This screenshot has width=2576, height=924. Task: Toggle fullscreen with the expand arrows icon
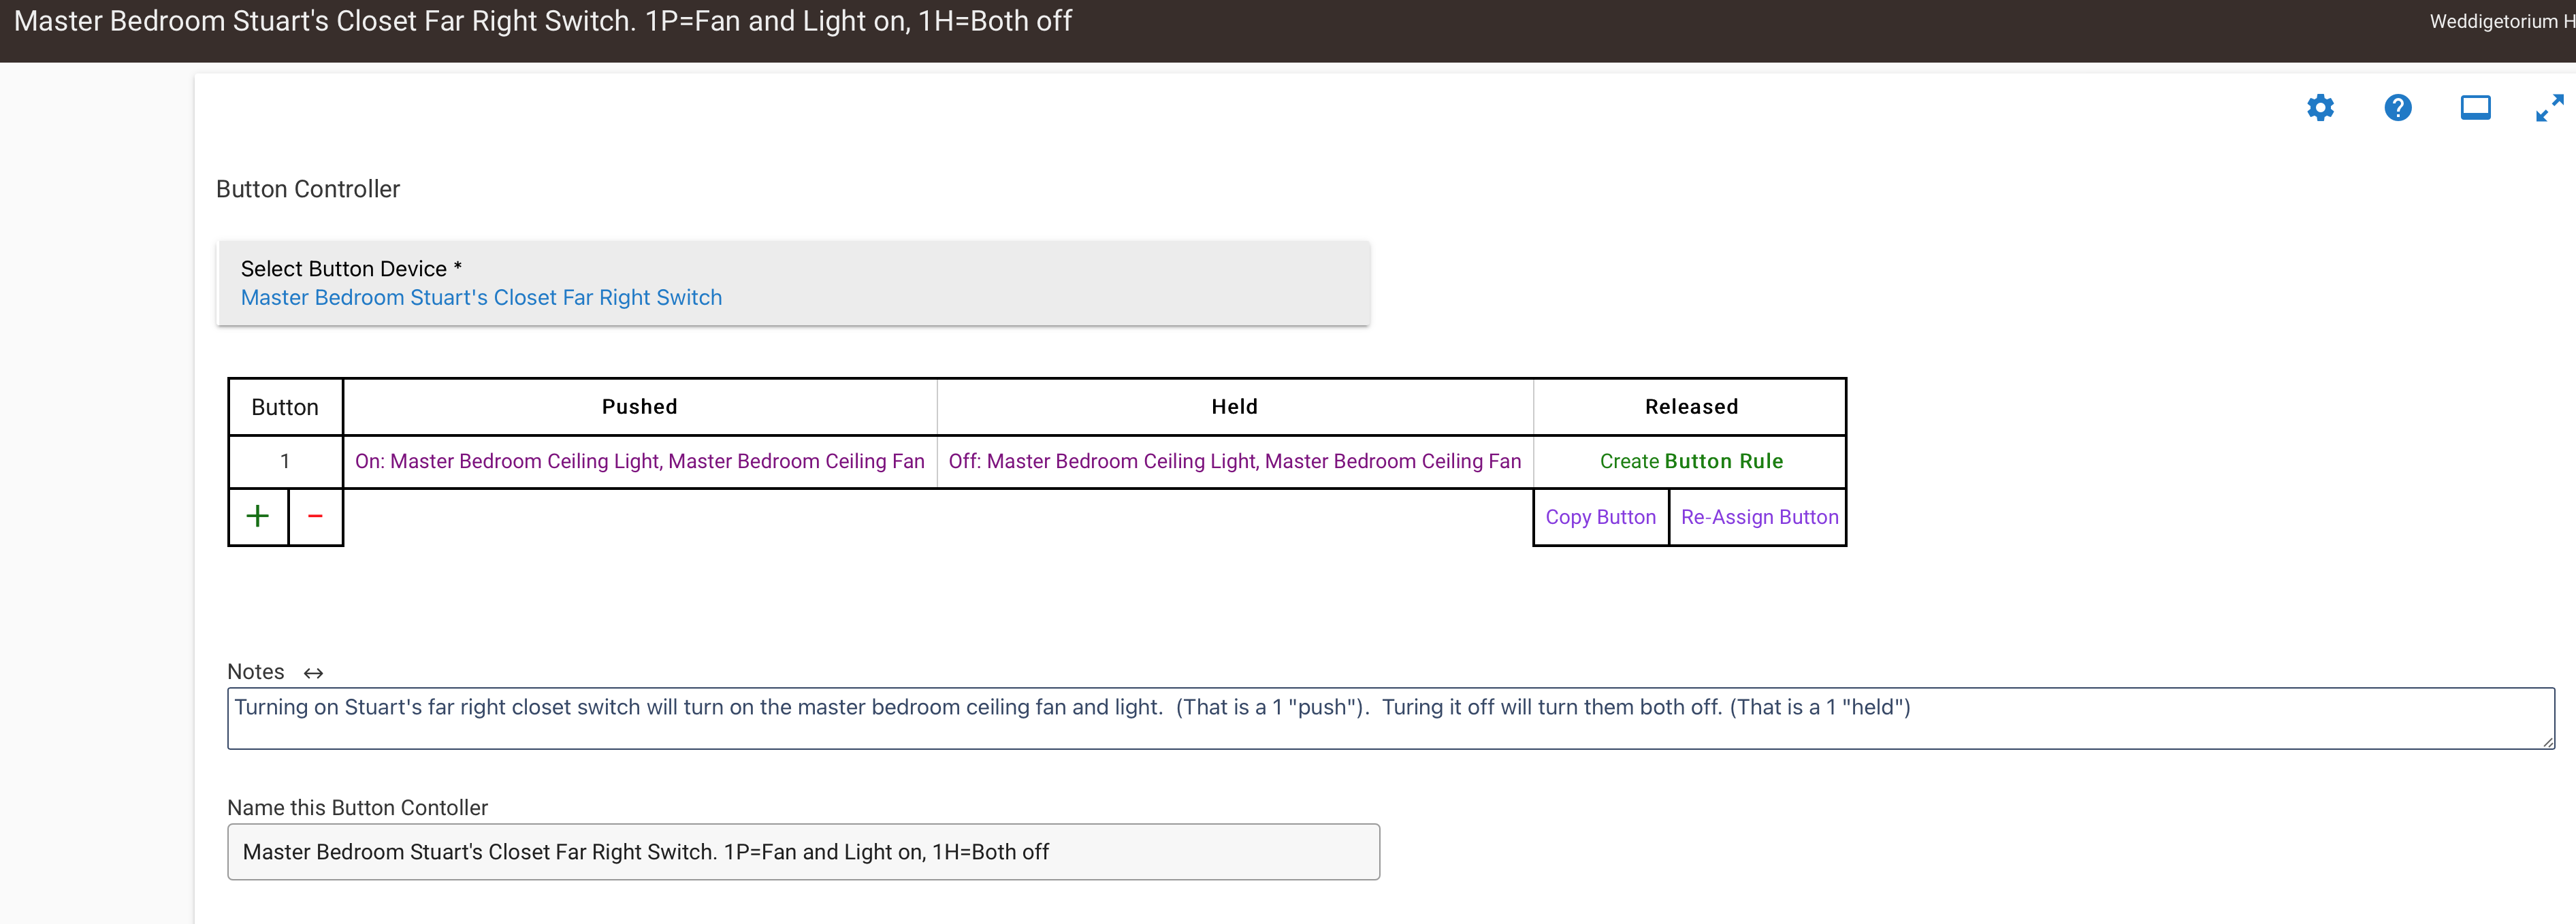(x=2549, y=108)
